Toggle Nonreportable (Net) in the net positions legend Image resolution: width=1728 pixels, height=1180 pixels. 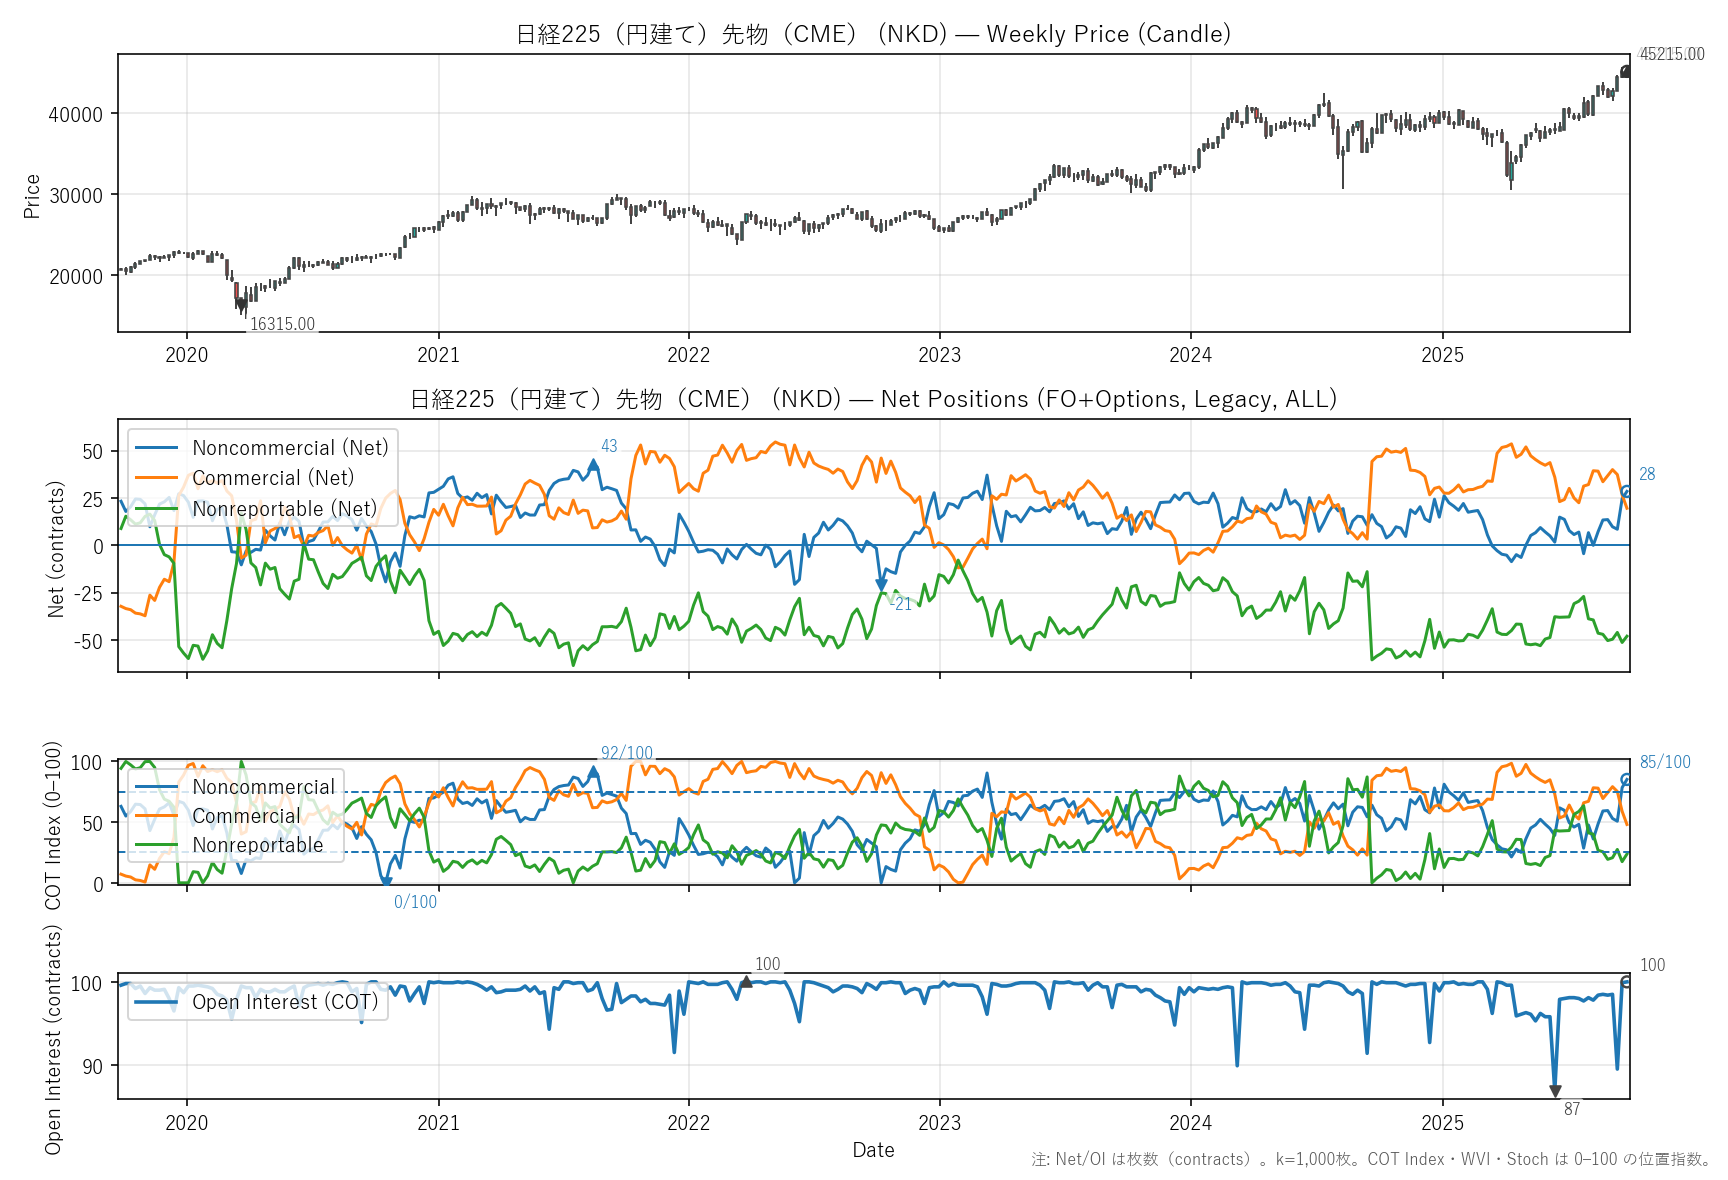[284, 509]
